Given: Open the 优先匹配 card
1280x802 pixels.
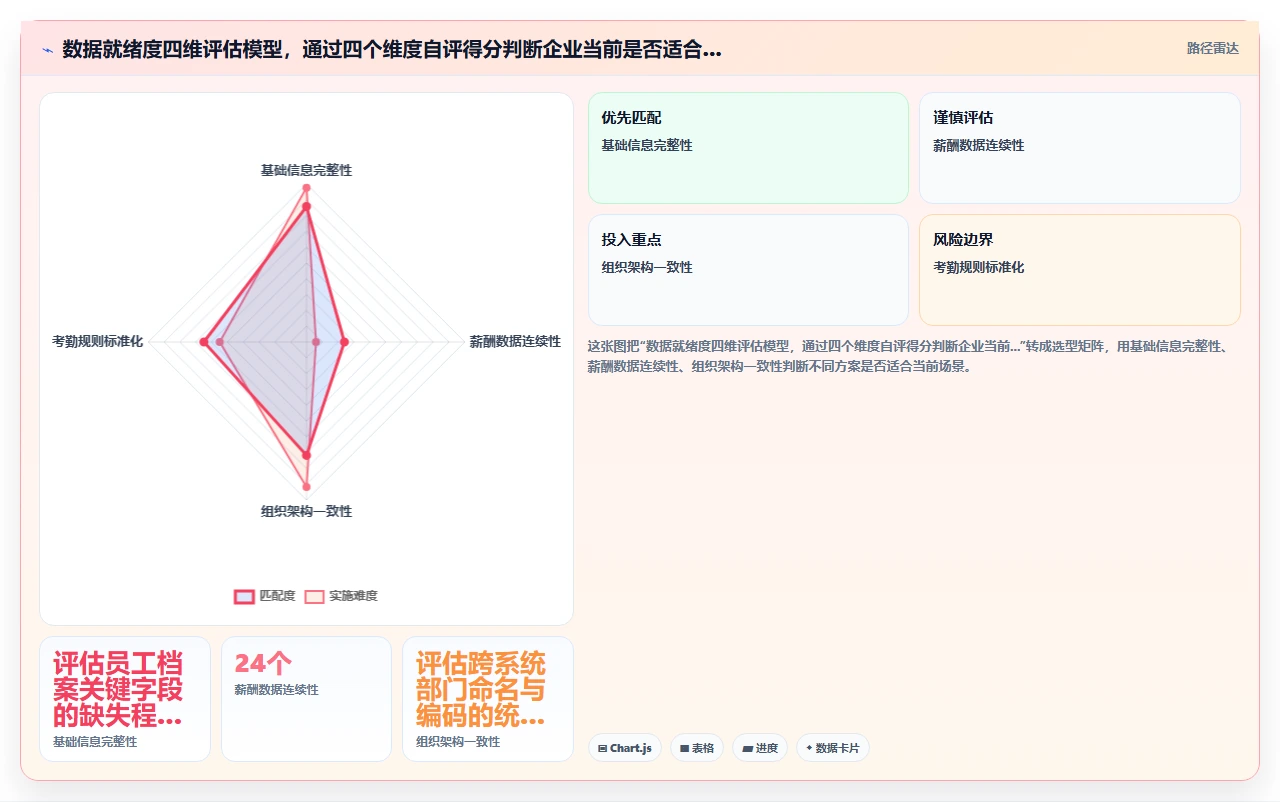Looking at the screenshot, I should click(x=748, y=148).
